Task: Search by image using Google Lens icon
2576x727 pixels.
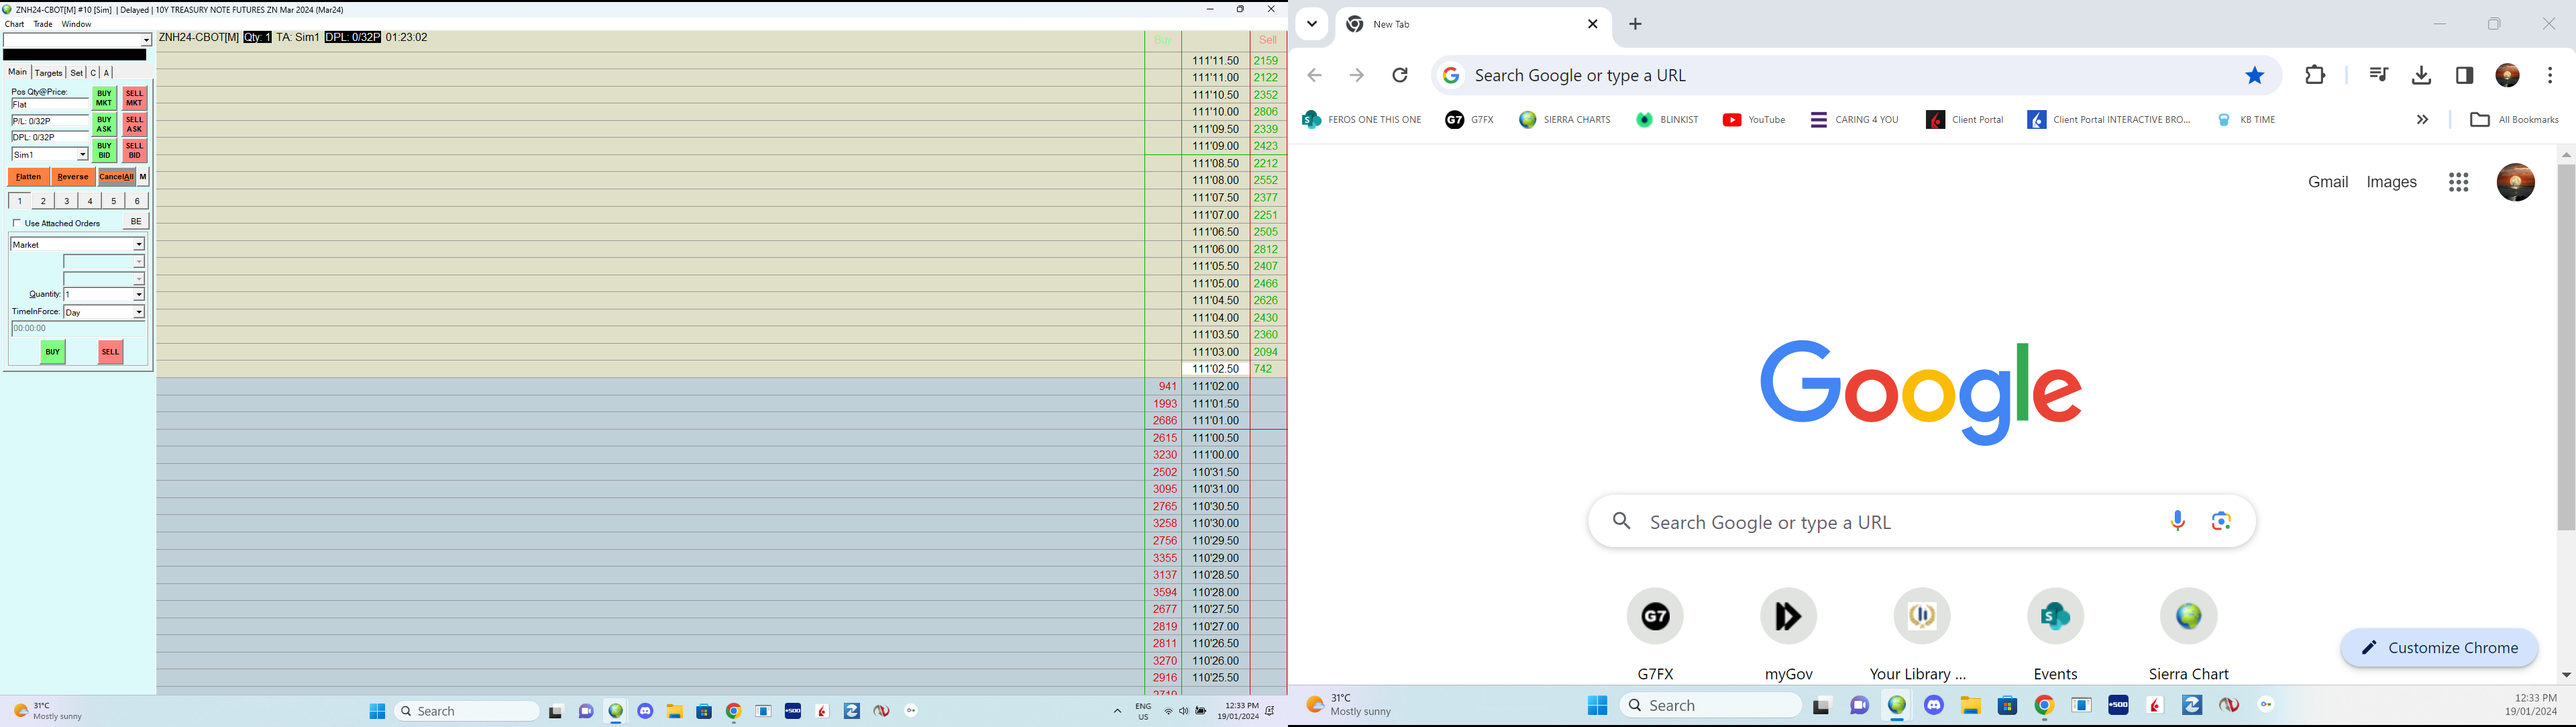Action: pyautogui.click(x=2221, y=521)
